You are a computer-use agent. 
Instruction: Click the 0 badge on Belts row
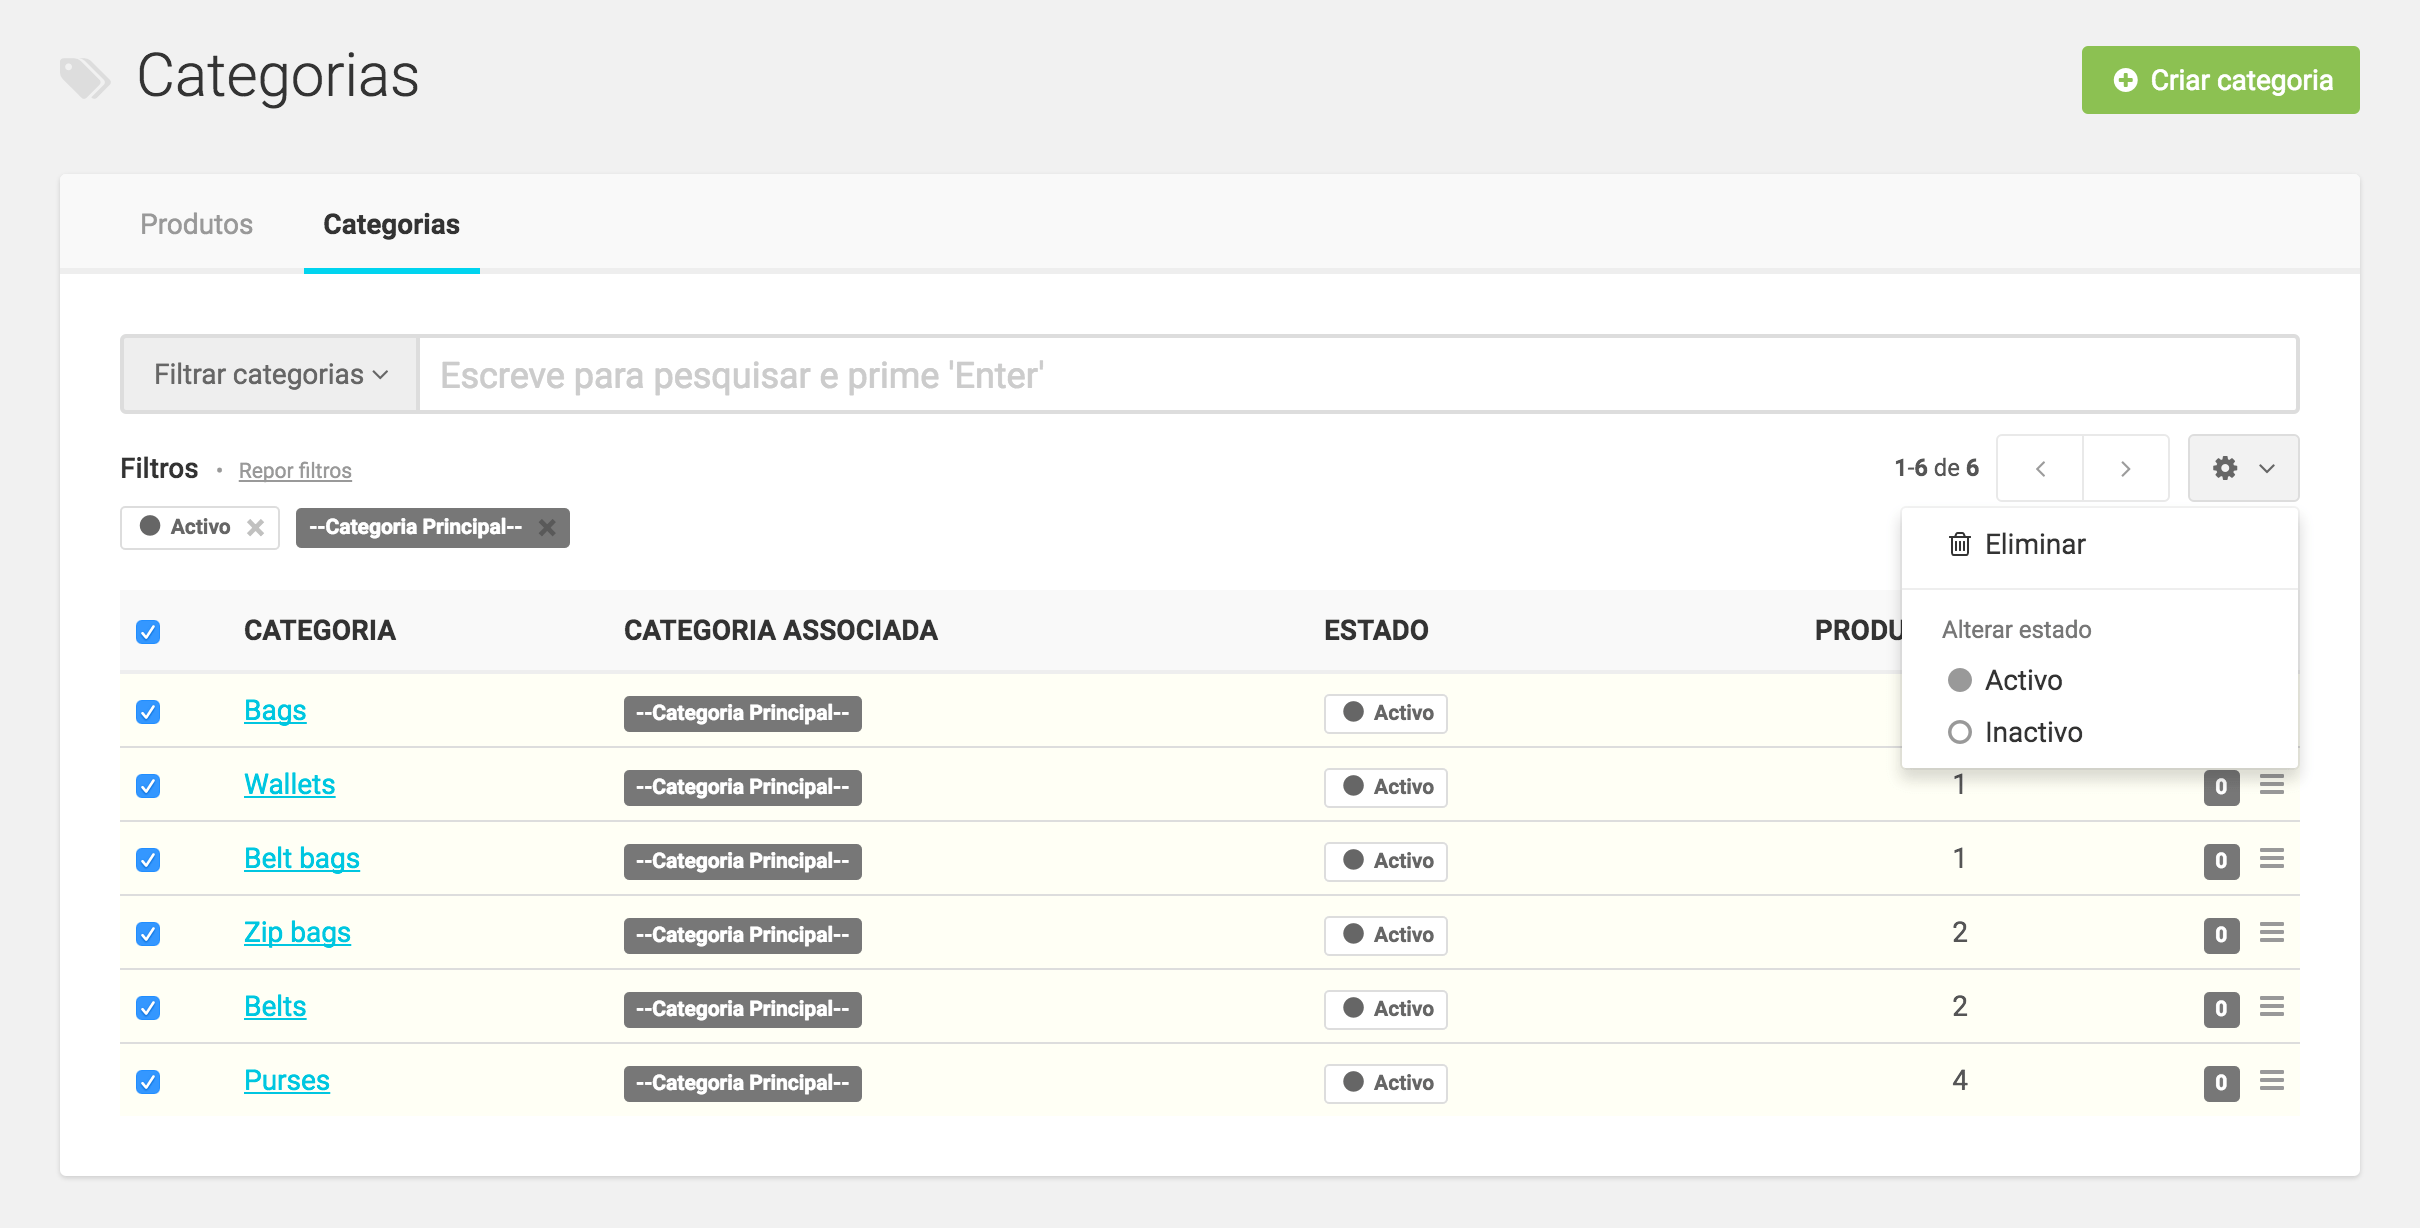click(x=2220, y=1008)
